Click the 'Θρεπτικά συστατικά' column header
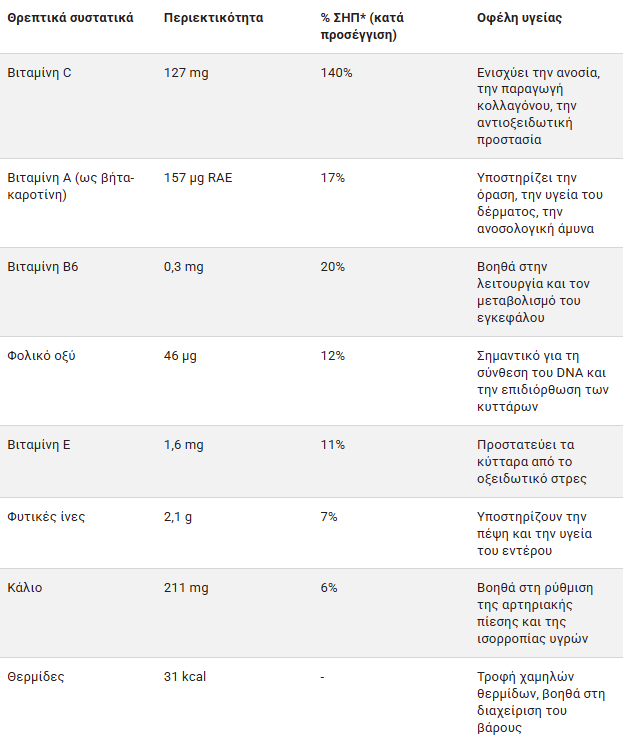 click(71, 19)
